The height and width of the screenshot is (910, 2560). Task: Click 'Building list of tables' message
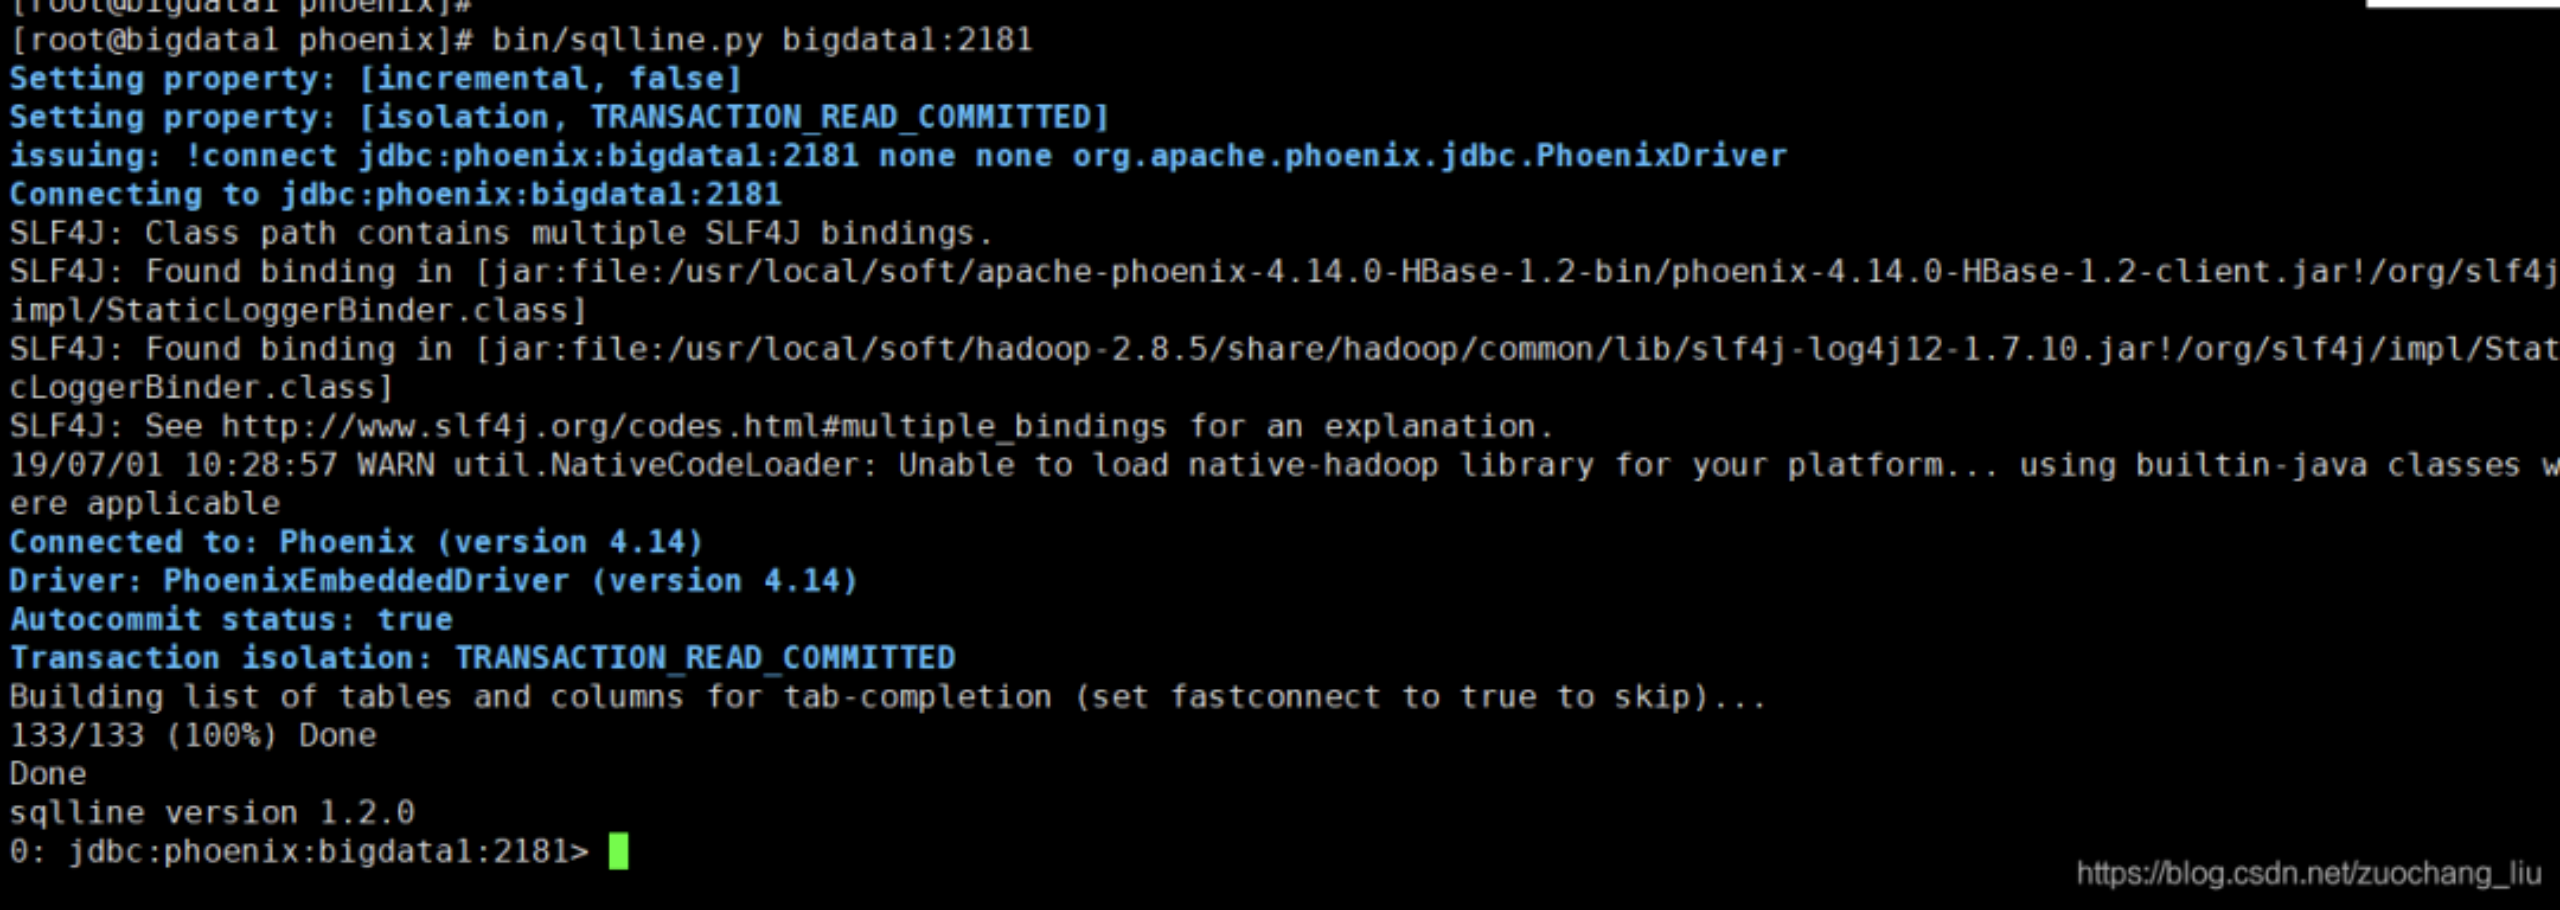tap(888, 697)
